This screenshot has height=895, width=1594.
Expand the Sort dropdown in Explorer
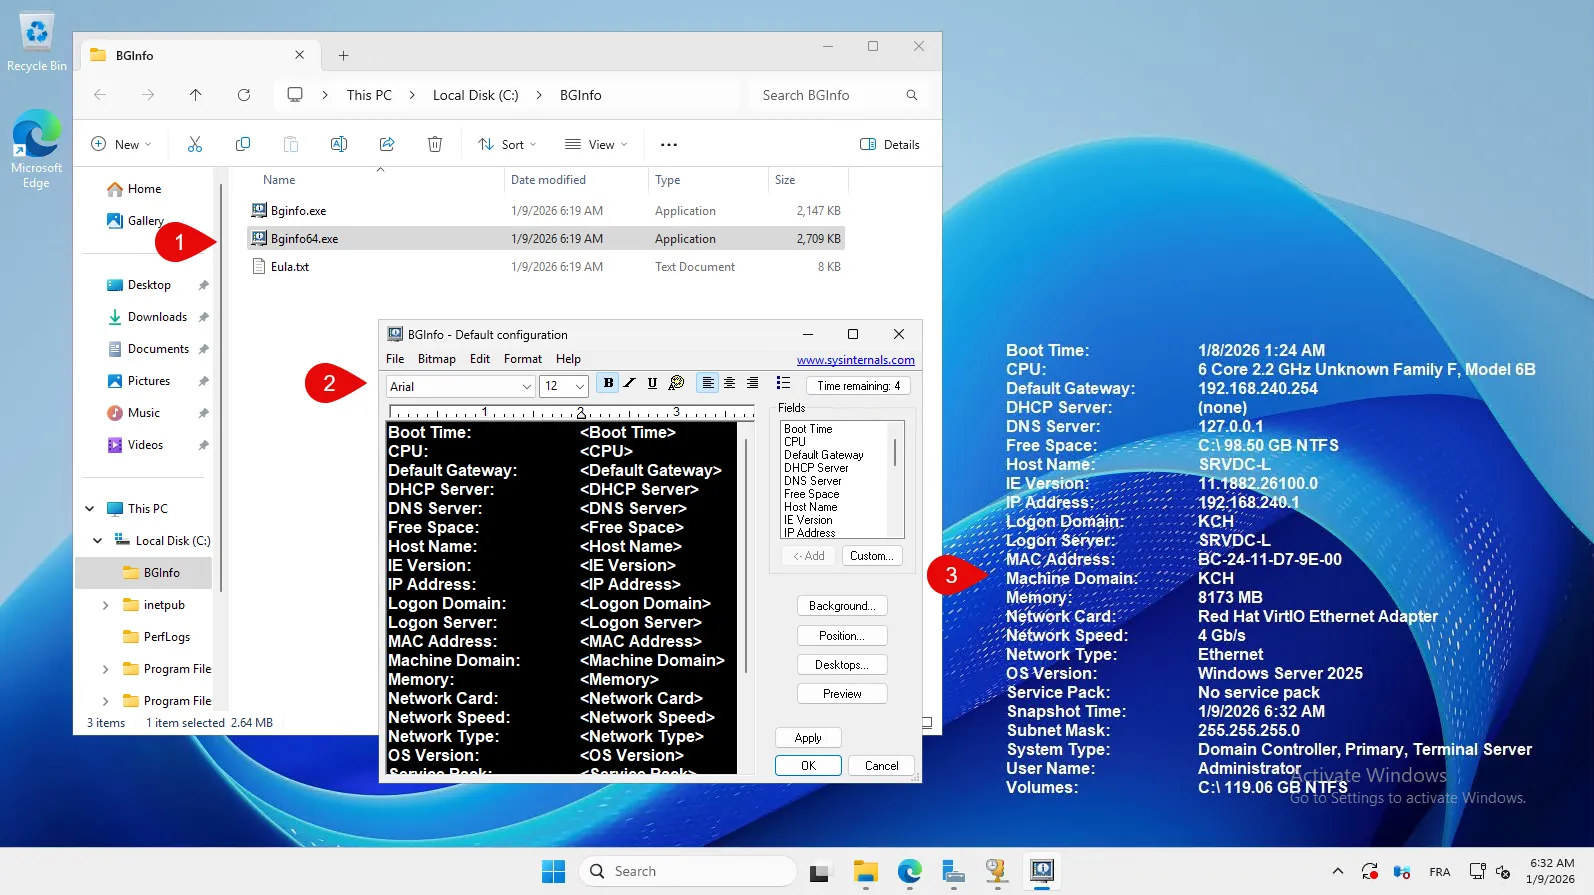pyautogui.click(x=508, y=145)
